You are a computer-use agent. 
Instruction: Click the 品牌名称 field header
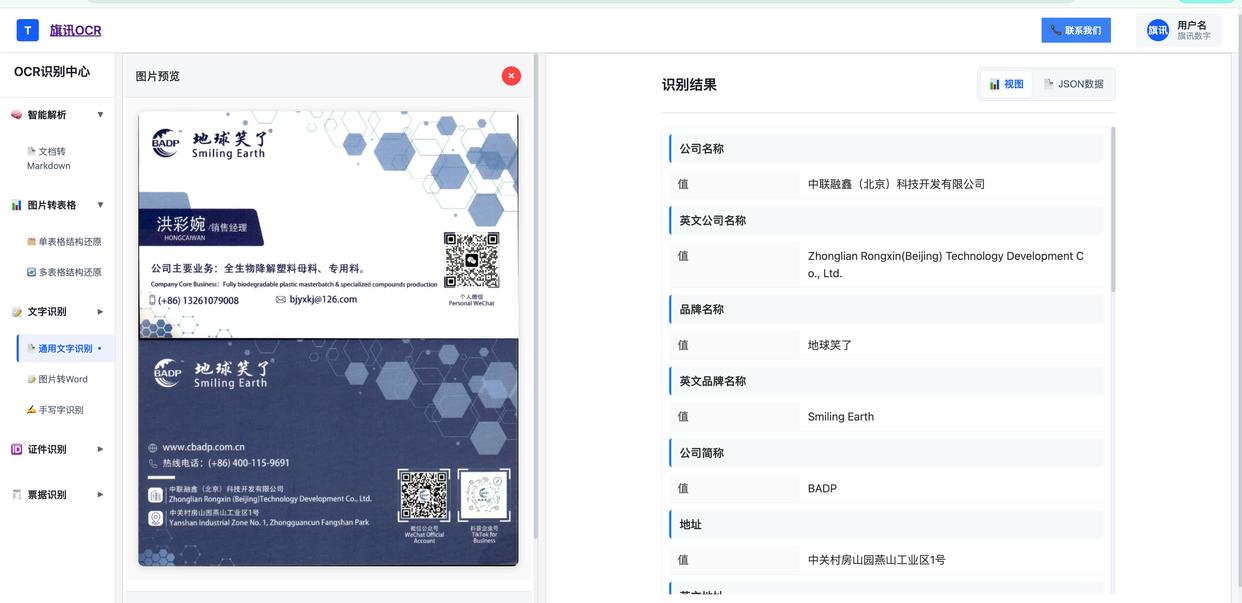886,309
